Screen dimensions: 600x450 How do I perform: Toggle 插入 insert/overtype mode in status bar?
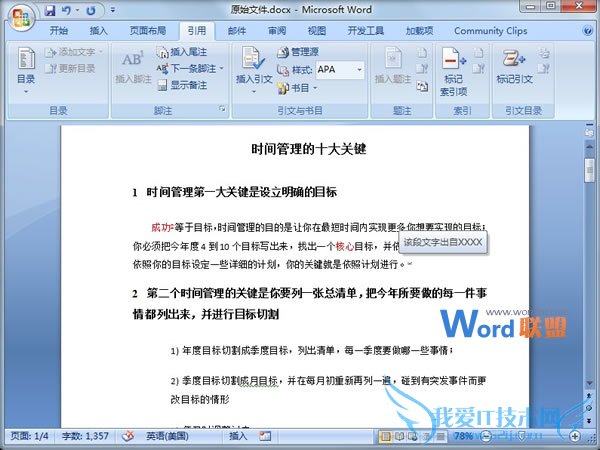click(238, 436)
